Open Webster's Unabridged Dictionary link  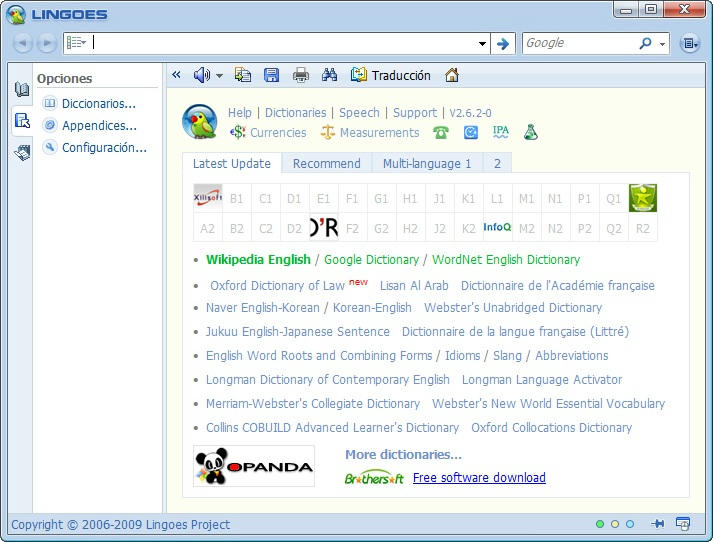pyautogui.click(x=513, y=307)
